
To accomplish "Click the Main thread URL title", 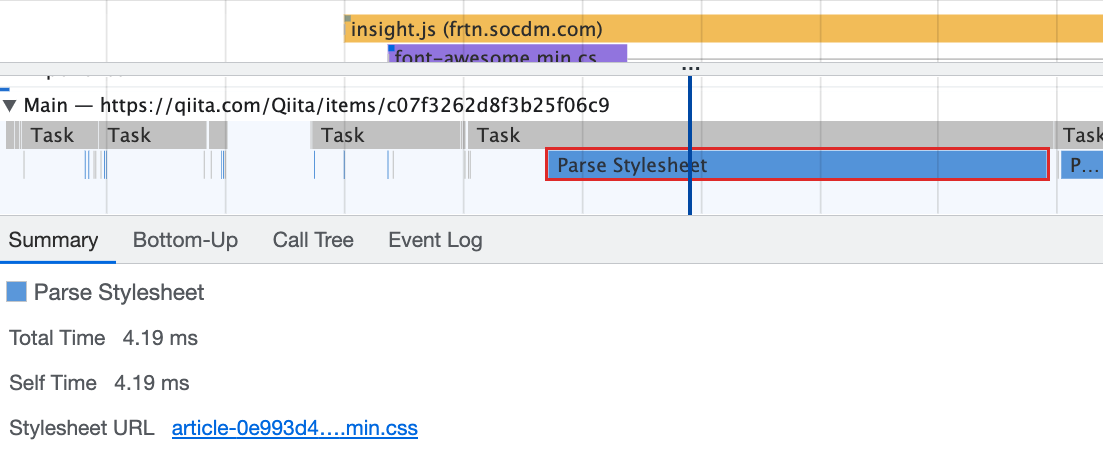I will [317, 106].
